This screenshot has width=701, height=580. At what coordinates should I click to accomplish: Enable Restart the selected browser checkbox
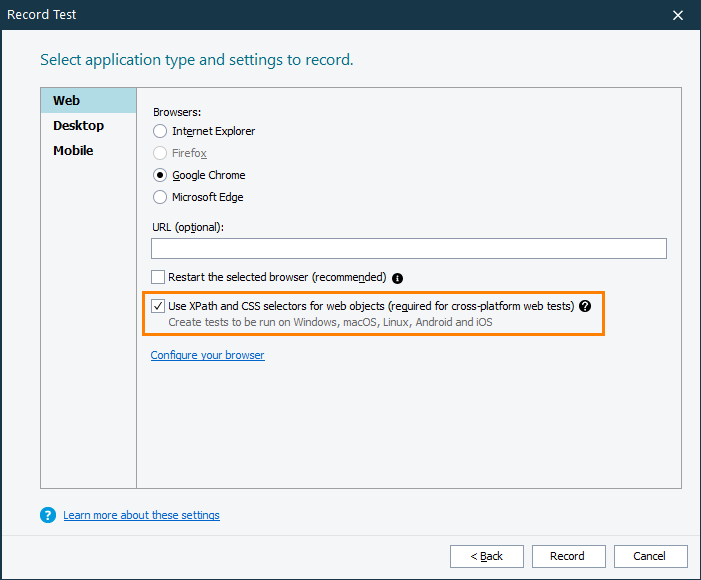point(158,277)
